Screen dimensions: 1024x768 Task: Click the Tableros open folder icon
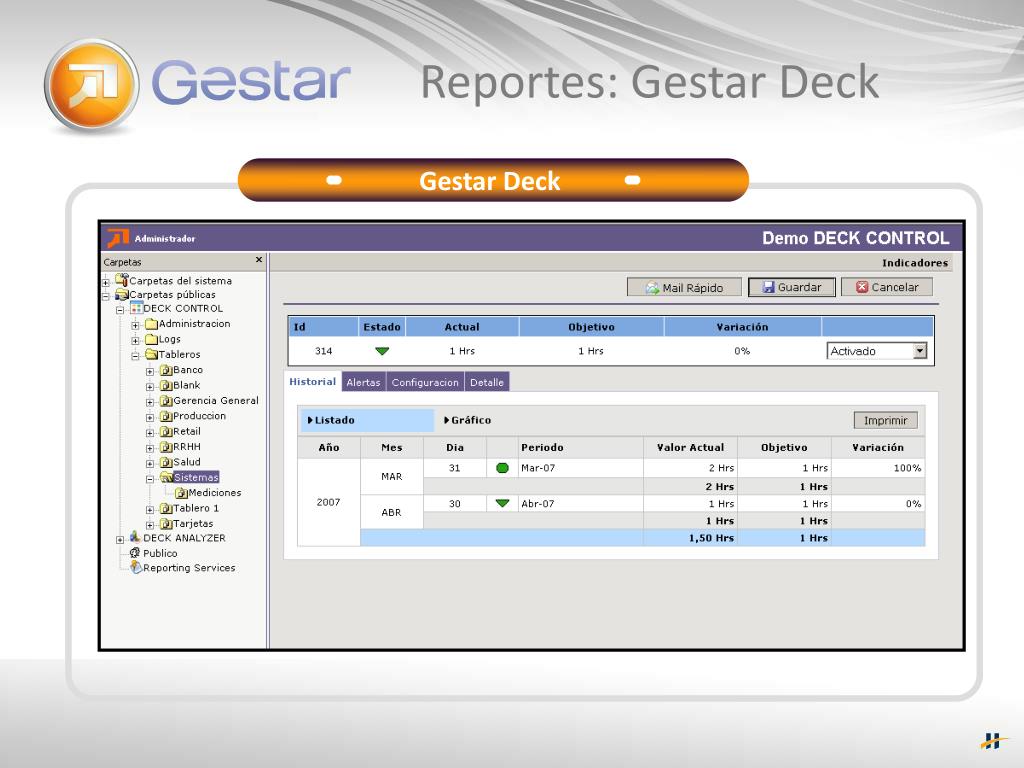152,355
